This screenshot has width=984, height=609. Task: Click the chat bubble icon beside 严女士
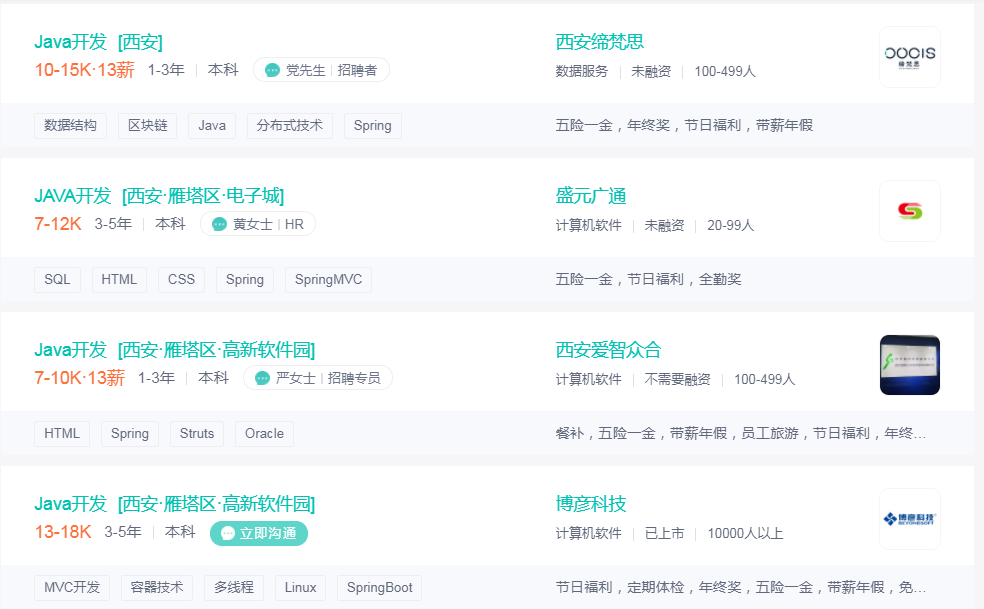[x=262, y=378]
